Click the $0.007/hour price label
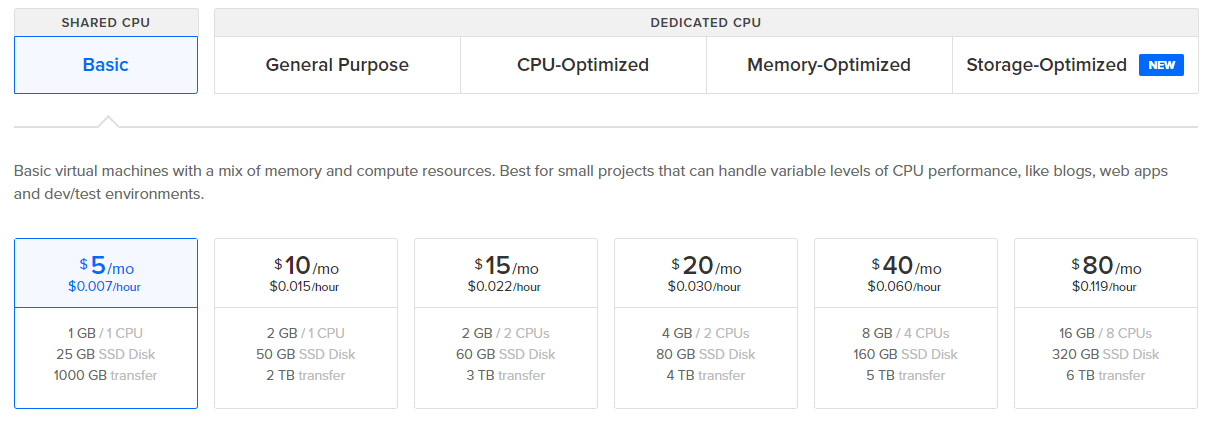Viewport: 1207px width, 430px height. 106,287
